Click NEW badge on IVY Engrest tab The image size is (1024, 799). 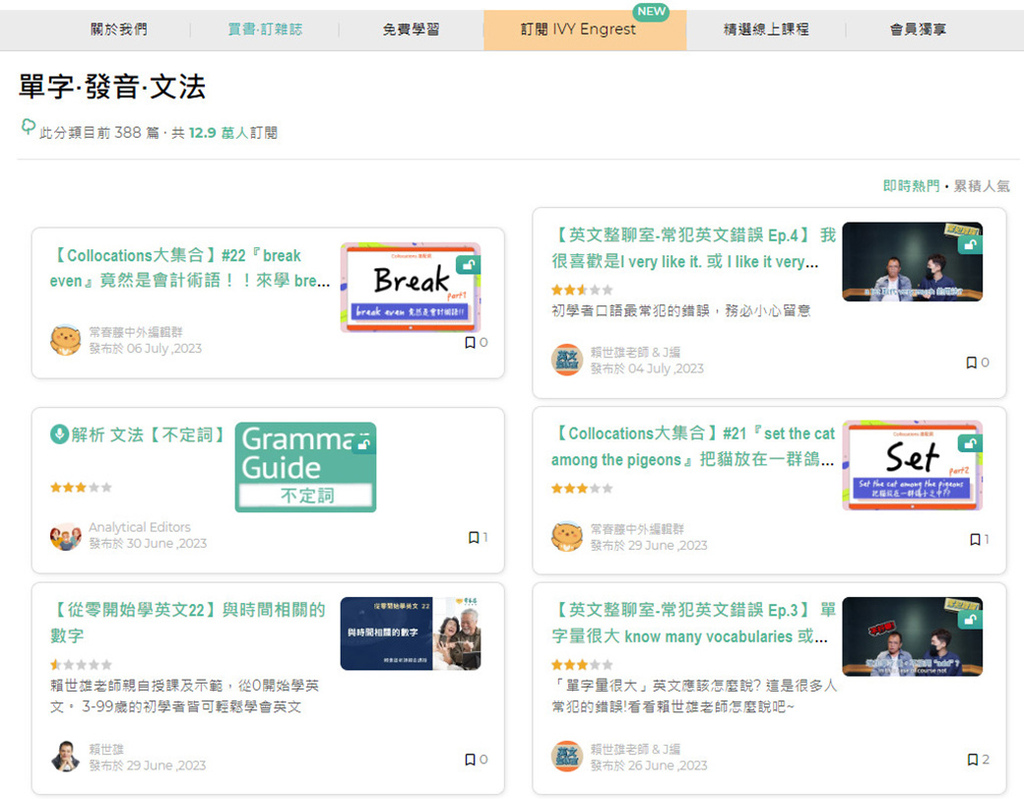pyautogui.click(x=651, y=11)
